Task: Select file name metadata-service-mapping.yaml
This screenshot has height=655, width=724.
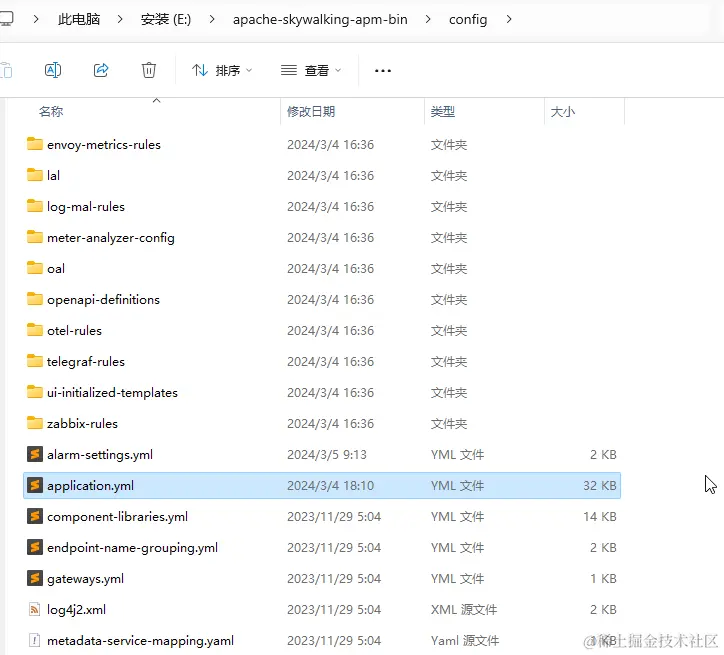Action: tap(140, 641)
